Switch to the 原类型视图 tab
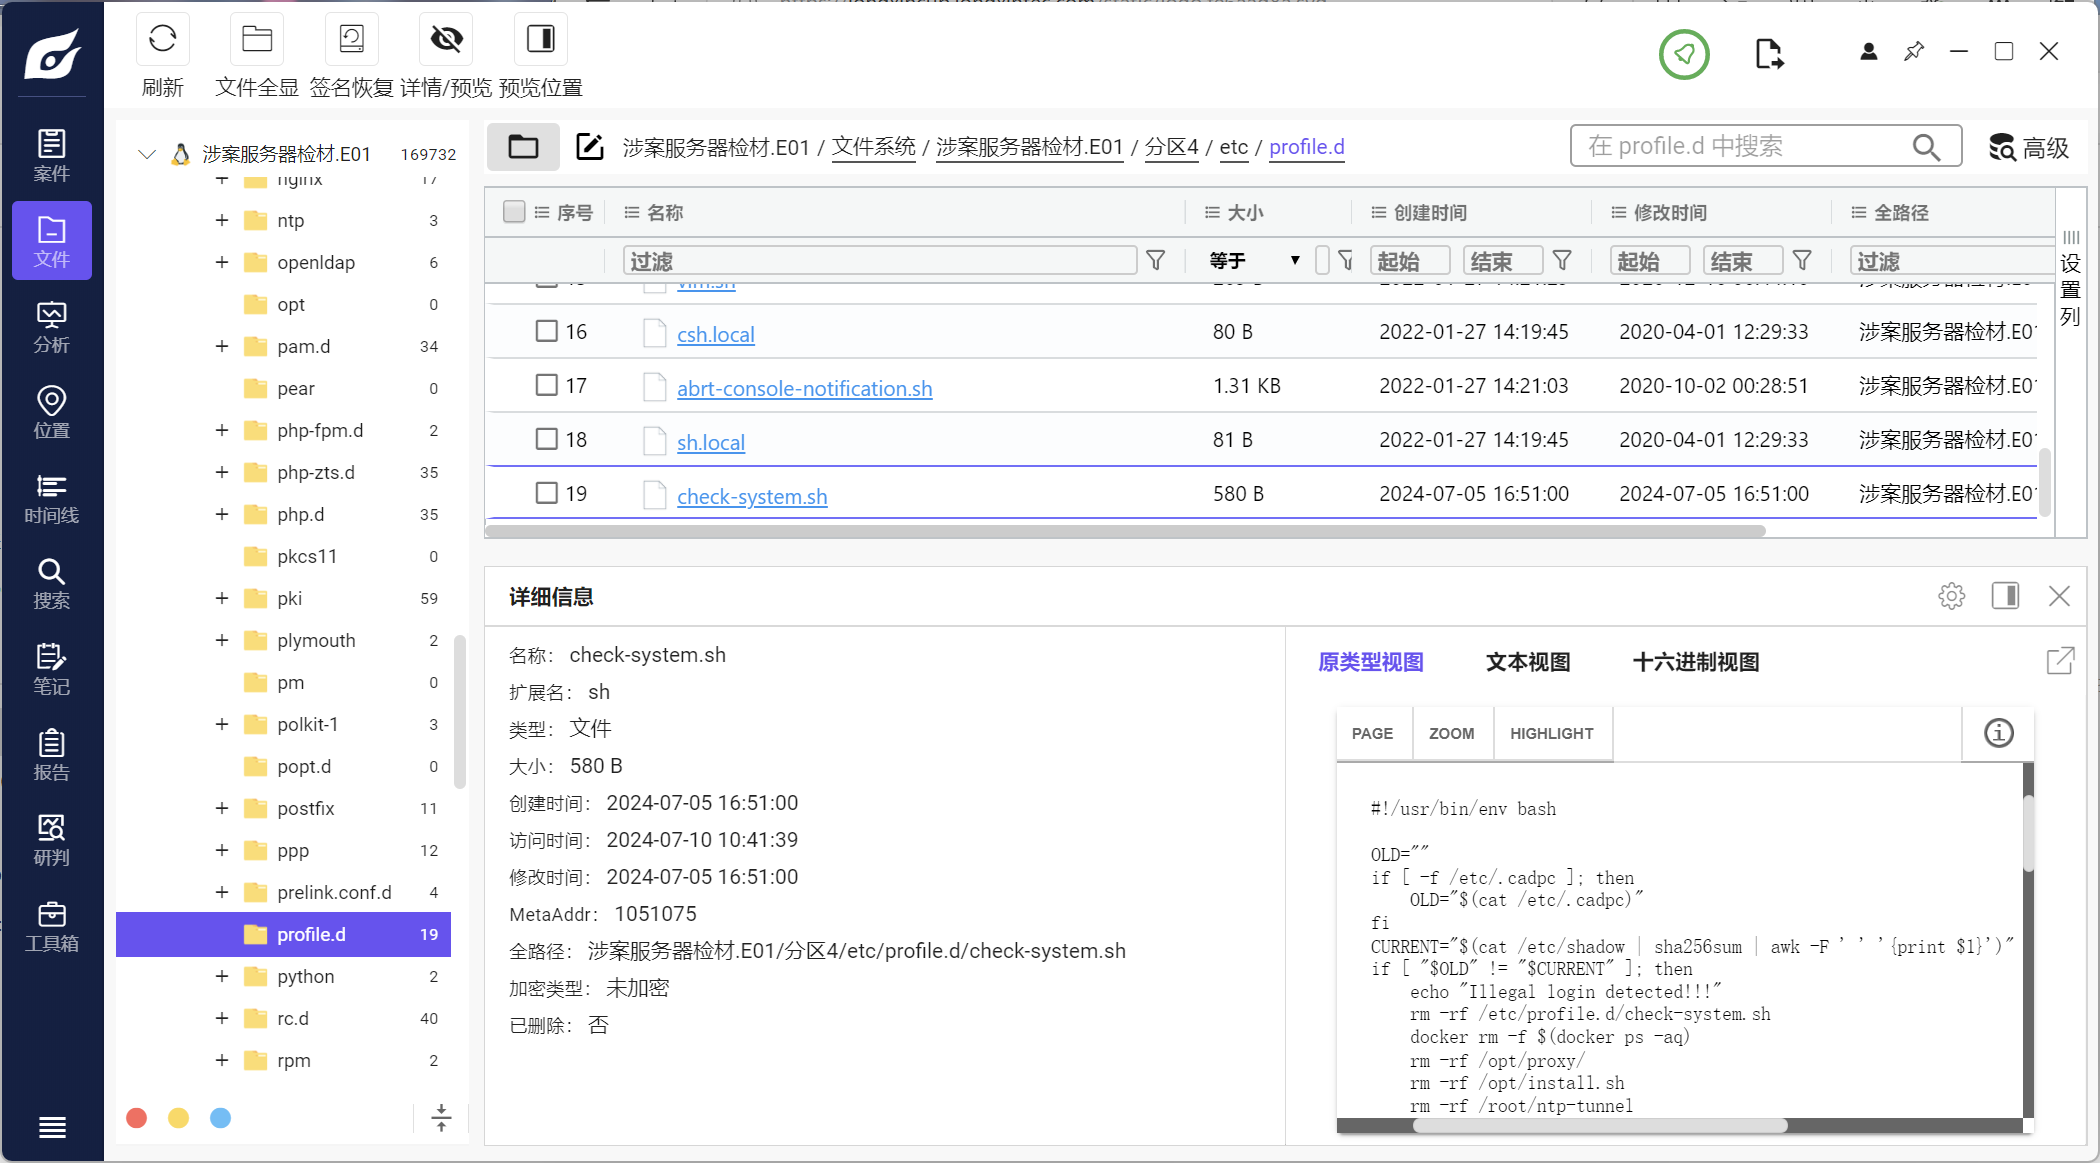The image size is (2100, 1163). [1370, 662]
